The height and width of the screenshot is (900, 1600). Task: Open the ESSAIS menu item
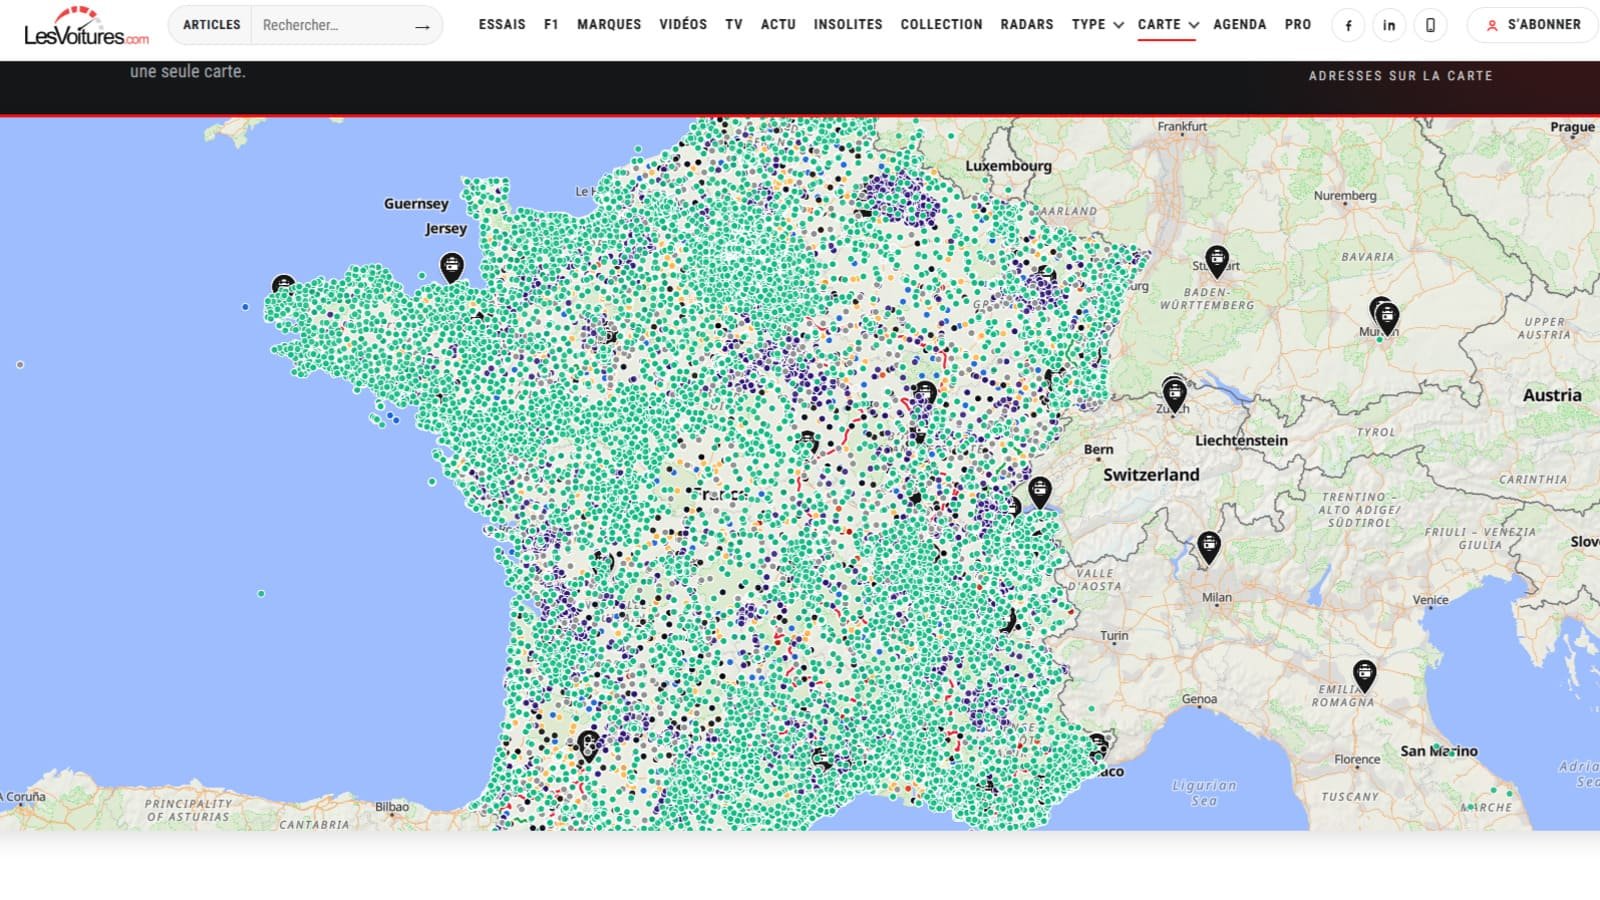coord(502,24)
